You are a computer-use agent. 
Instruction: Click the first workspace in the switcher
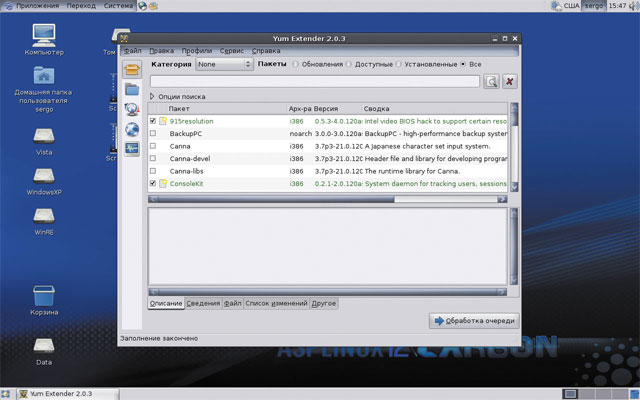(570, 394)
